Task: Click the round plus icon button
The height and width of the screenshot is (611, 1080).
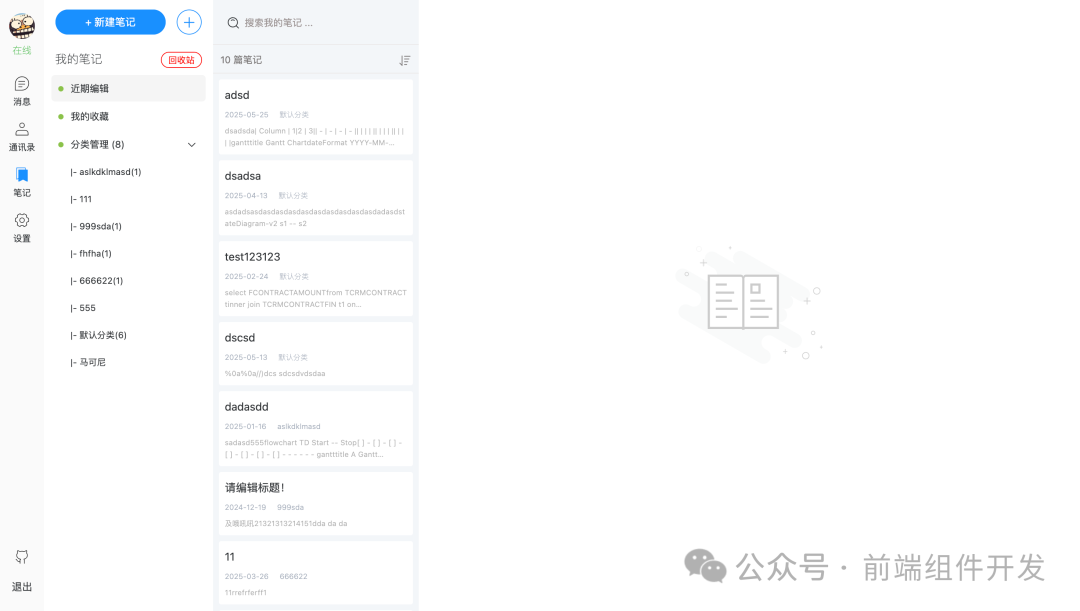Action: 189,22
